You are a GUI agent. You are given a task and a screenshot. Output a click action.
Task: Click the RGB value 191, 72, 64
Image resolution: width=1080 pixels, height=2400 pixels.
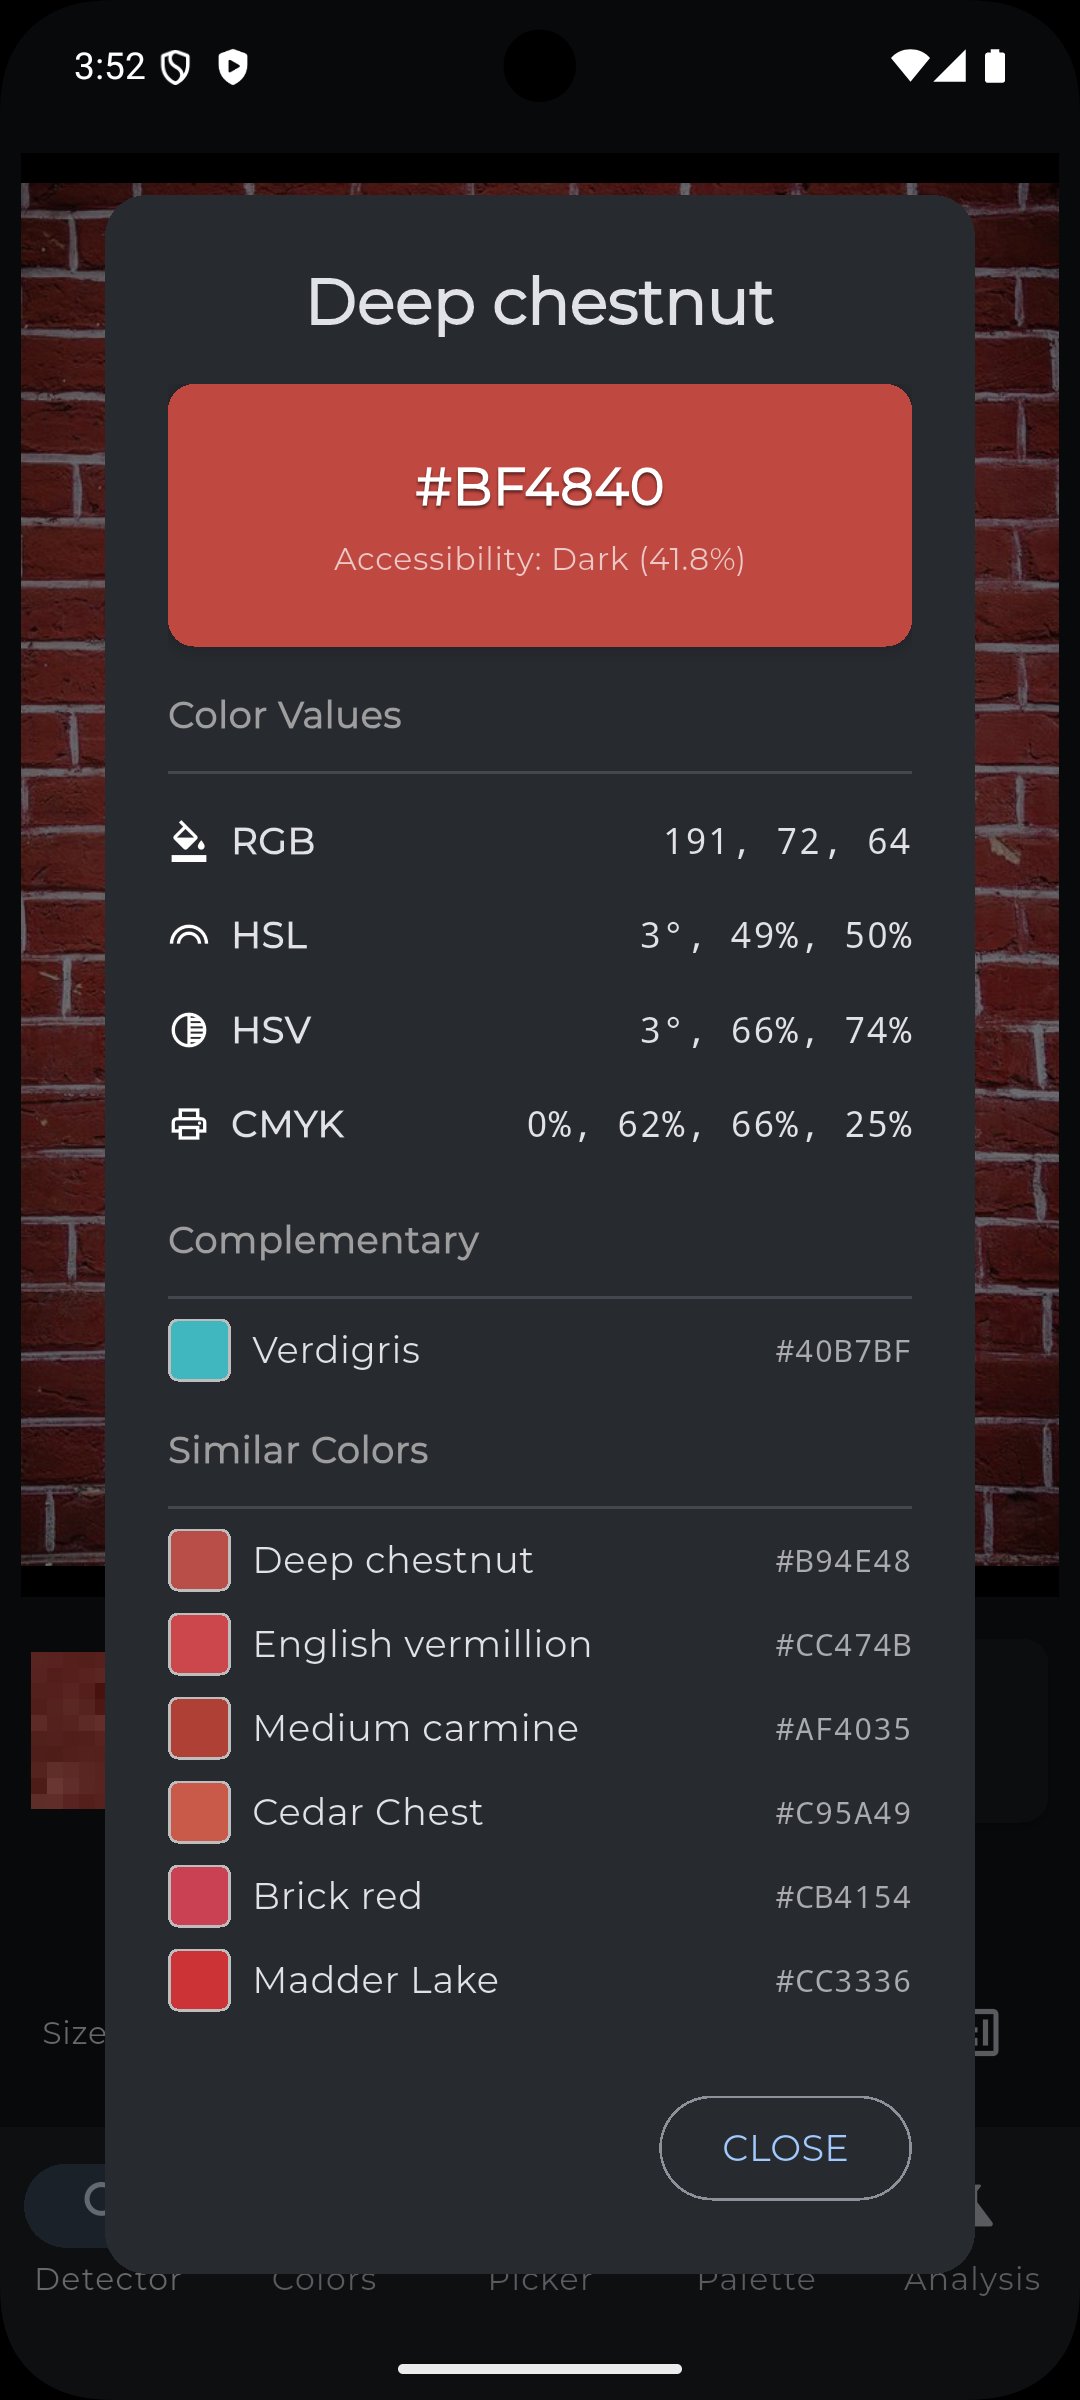click(x=787, y=842)
